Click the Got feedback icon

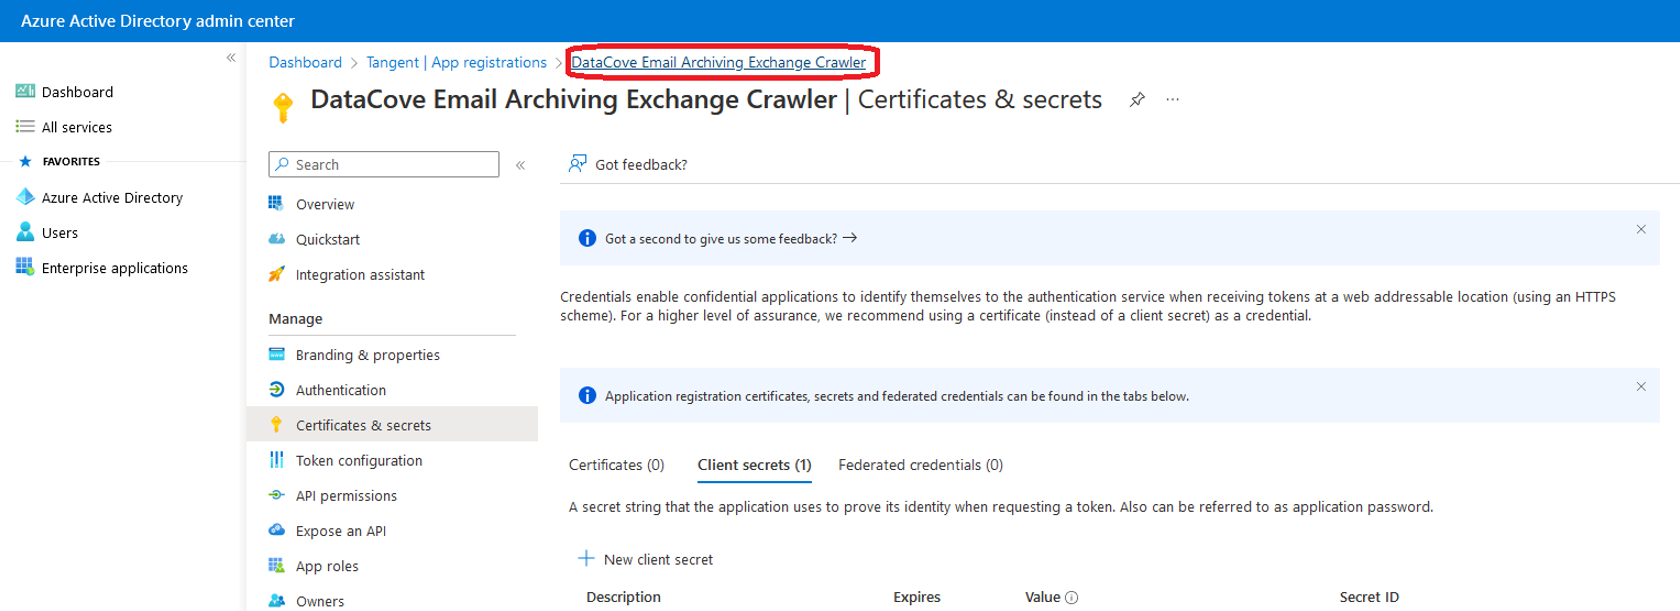pyautogui.click(x=578, y=164)
